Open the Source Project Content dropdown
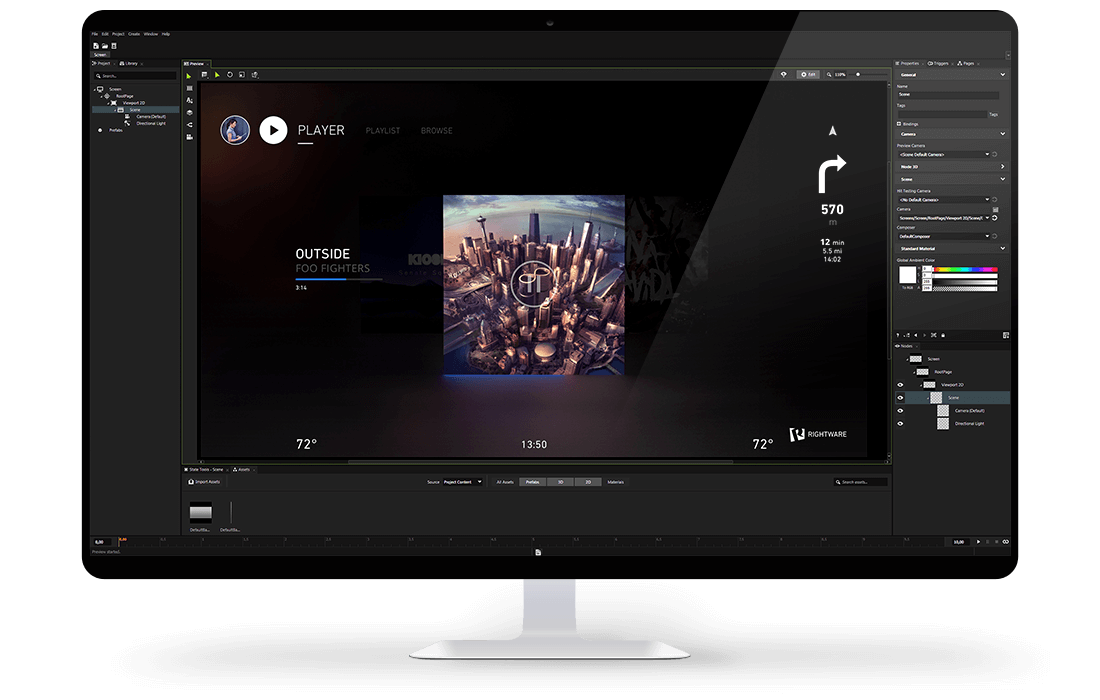Image resolution: width=1100 pixels, height=700 pixels. click(x=462, y=482)
